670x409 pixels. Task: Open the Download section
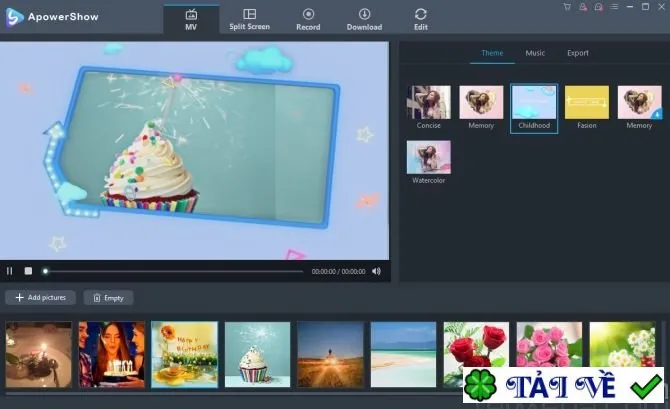(364, 20)
